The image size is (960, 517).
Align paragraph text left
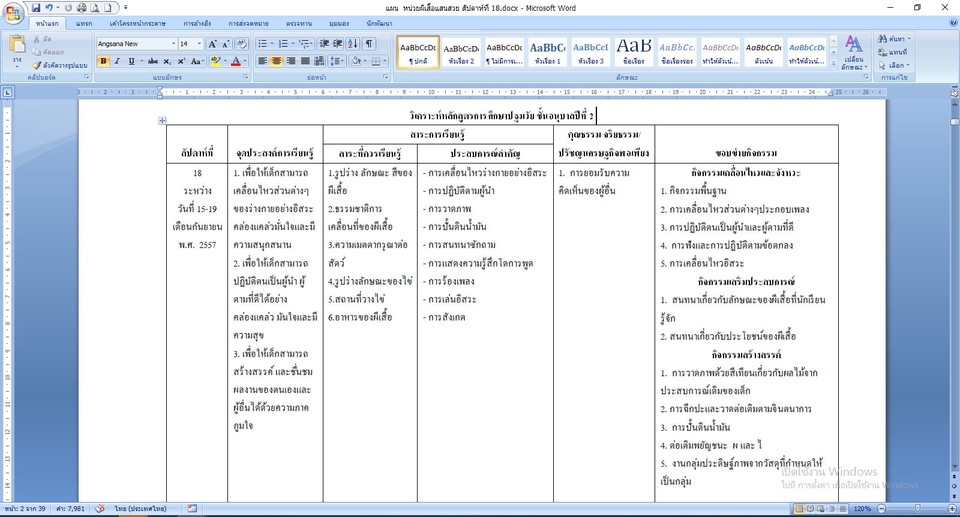(263, 61)
